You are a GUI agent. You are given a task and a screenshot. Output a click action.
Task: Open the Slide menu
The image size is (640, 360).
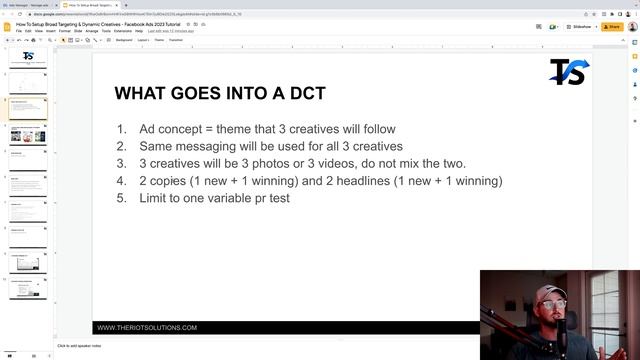tap(78, 31)
